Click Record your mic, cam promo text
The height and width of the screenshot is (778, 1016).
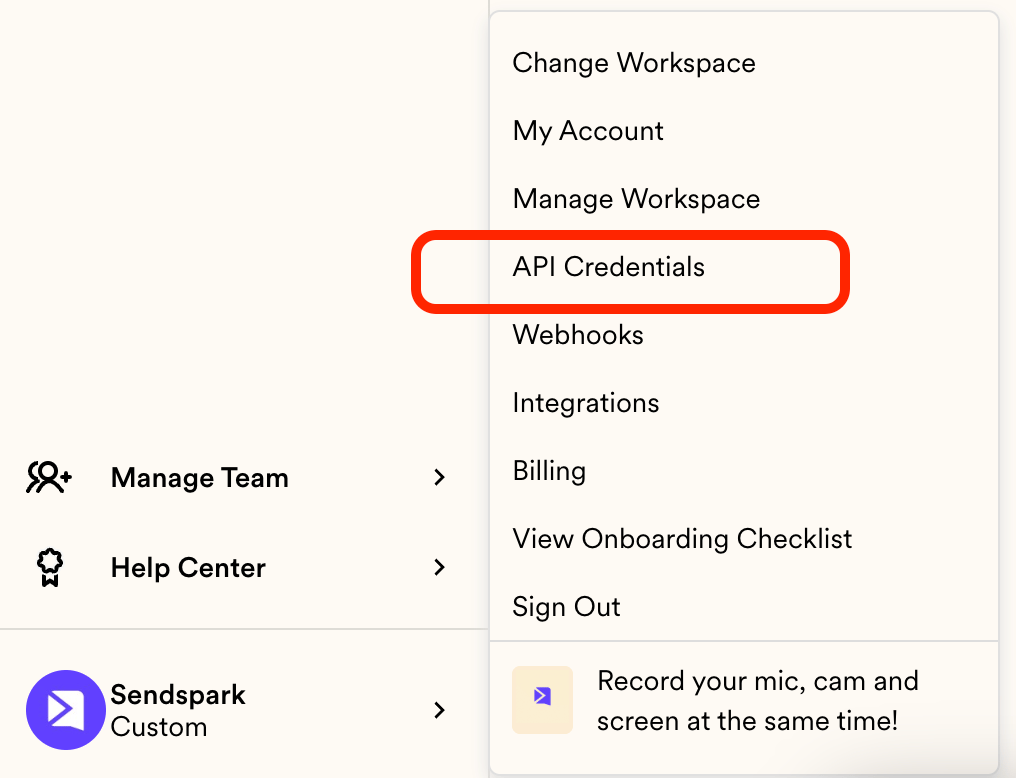758,701
